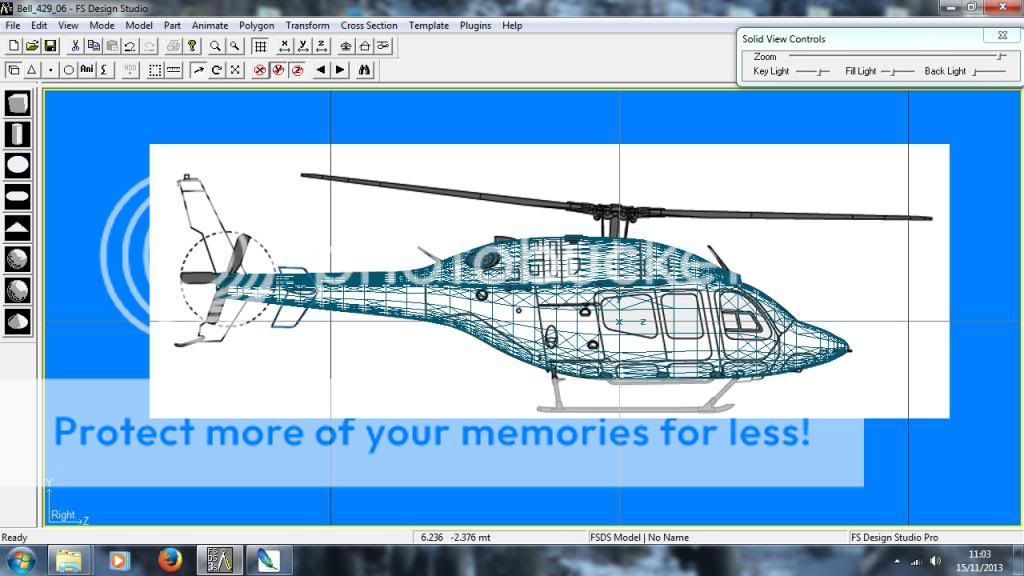Select the rotate tool on the toolbar
This screenshot has height=576, width=1024.
pyautogui.click(x=216, y=70)
